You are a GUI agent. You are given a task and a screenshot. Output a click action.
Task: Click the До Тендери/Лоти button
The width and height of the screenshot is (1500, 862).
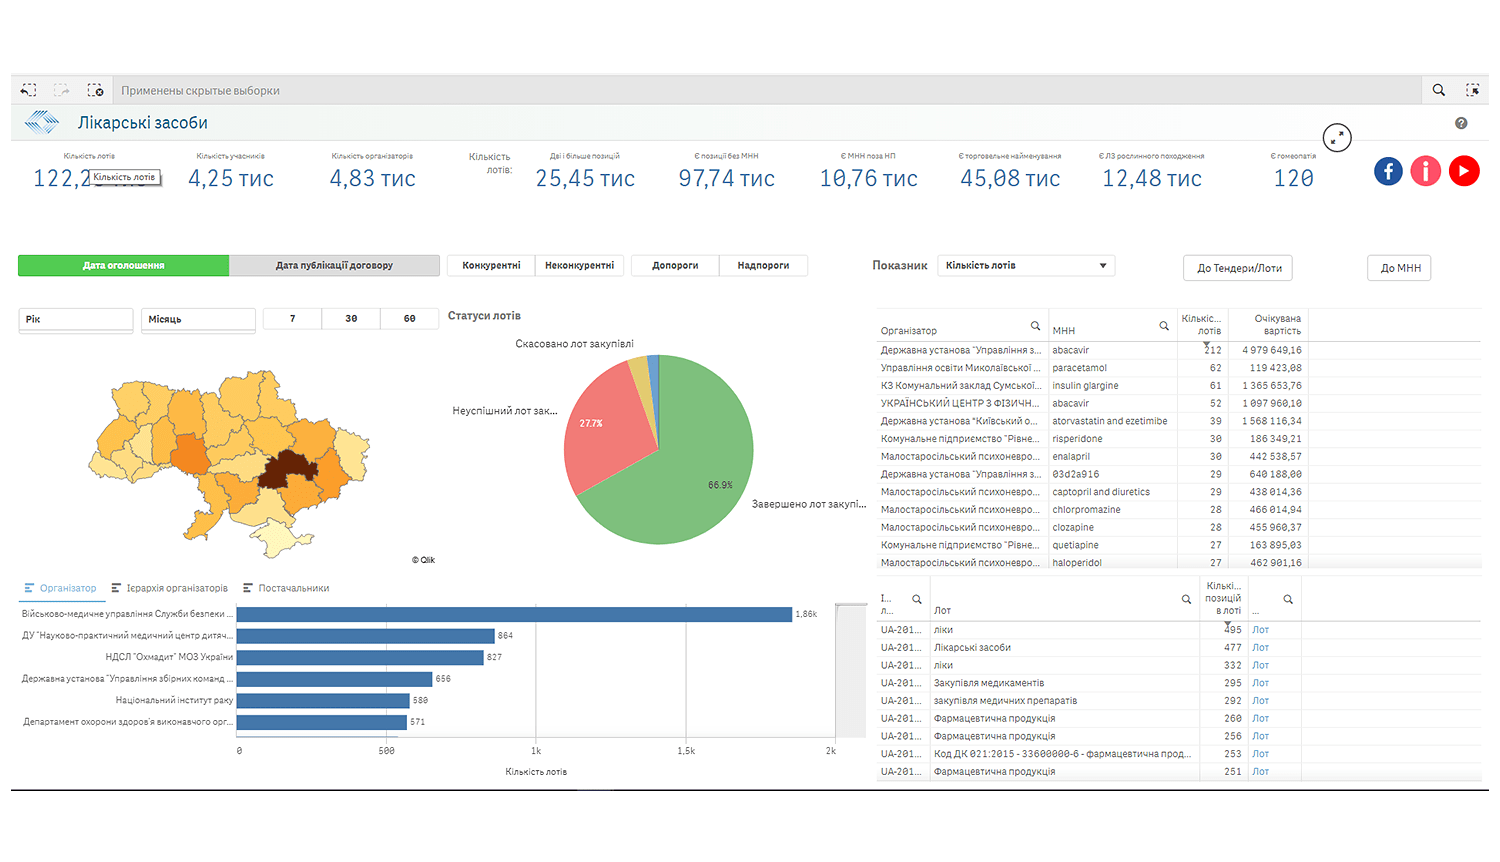pos(1237,268)
